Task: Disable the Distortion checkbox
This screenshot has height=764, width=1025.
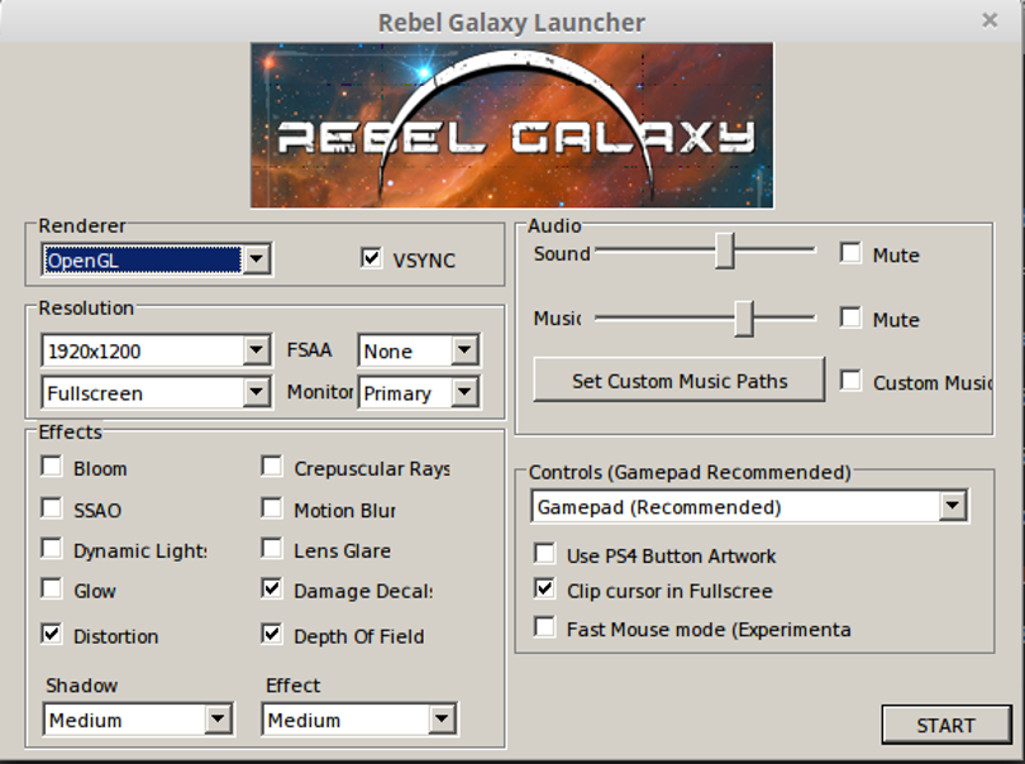Action: 51,634
